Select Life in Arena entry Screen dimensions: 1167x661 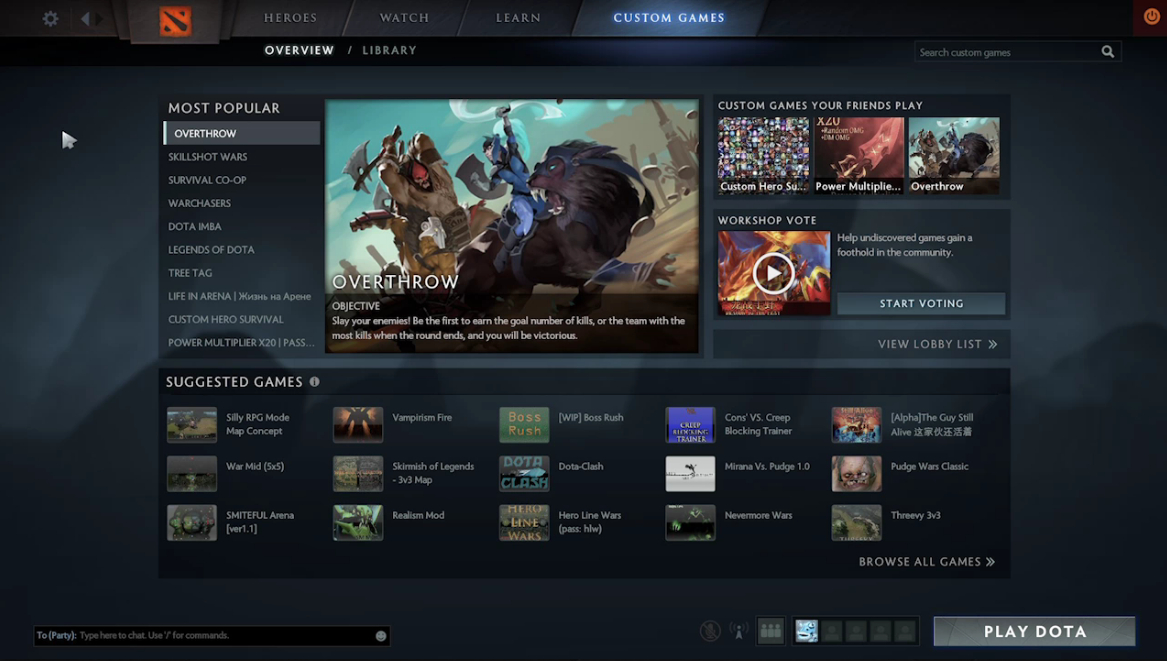point(242,296)
